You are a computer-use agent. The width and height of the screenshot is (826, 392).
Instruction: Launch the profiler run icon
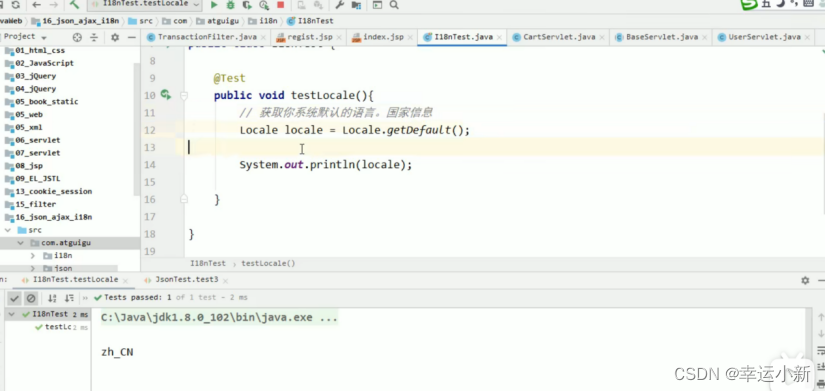pos(264,5)
